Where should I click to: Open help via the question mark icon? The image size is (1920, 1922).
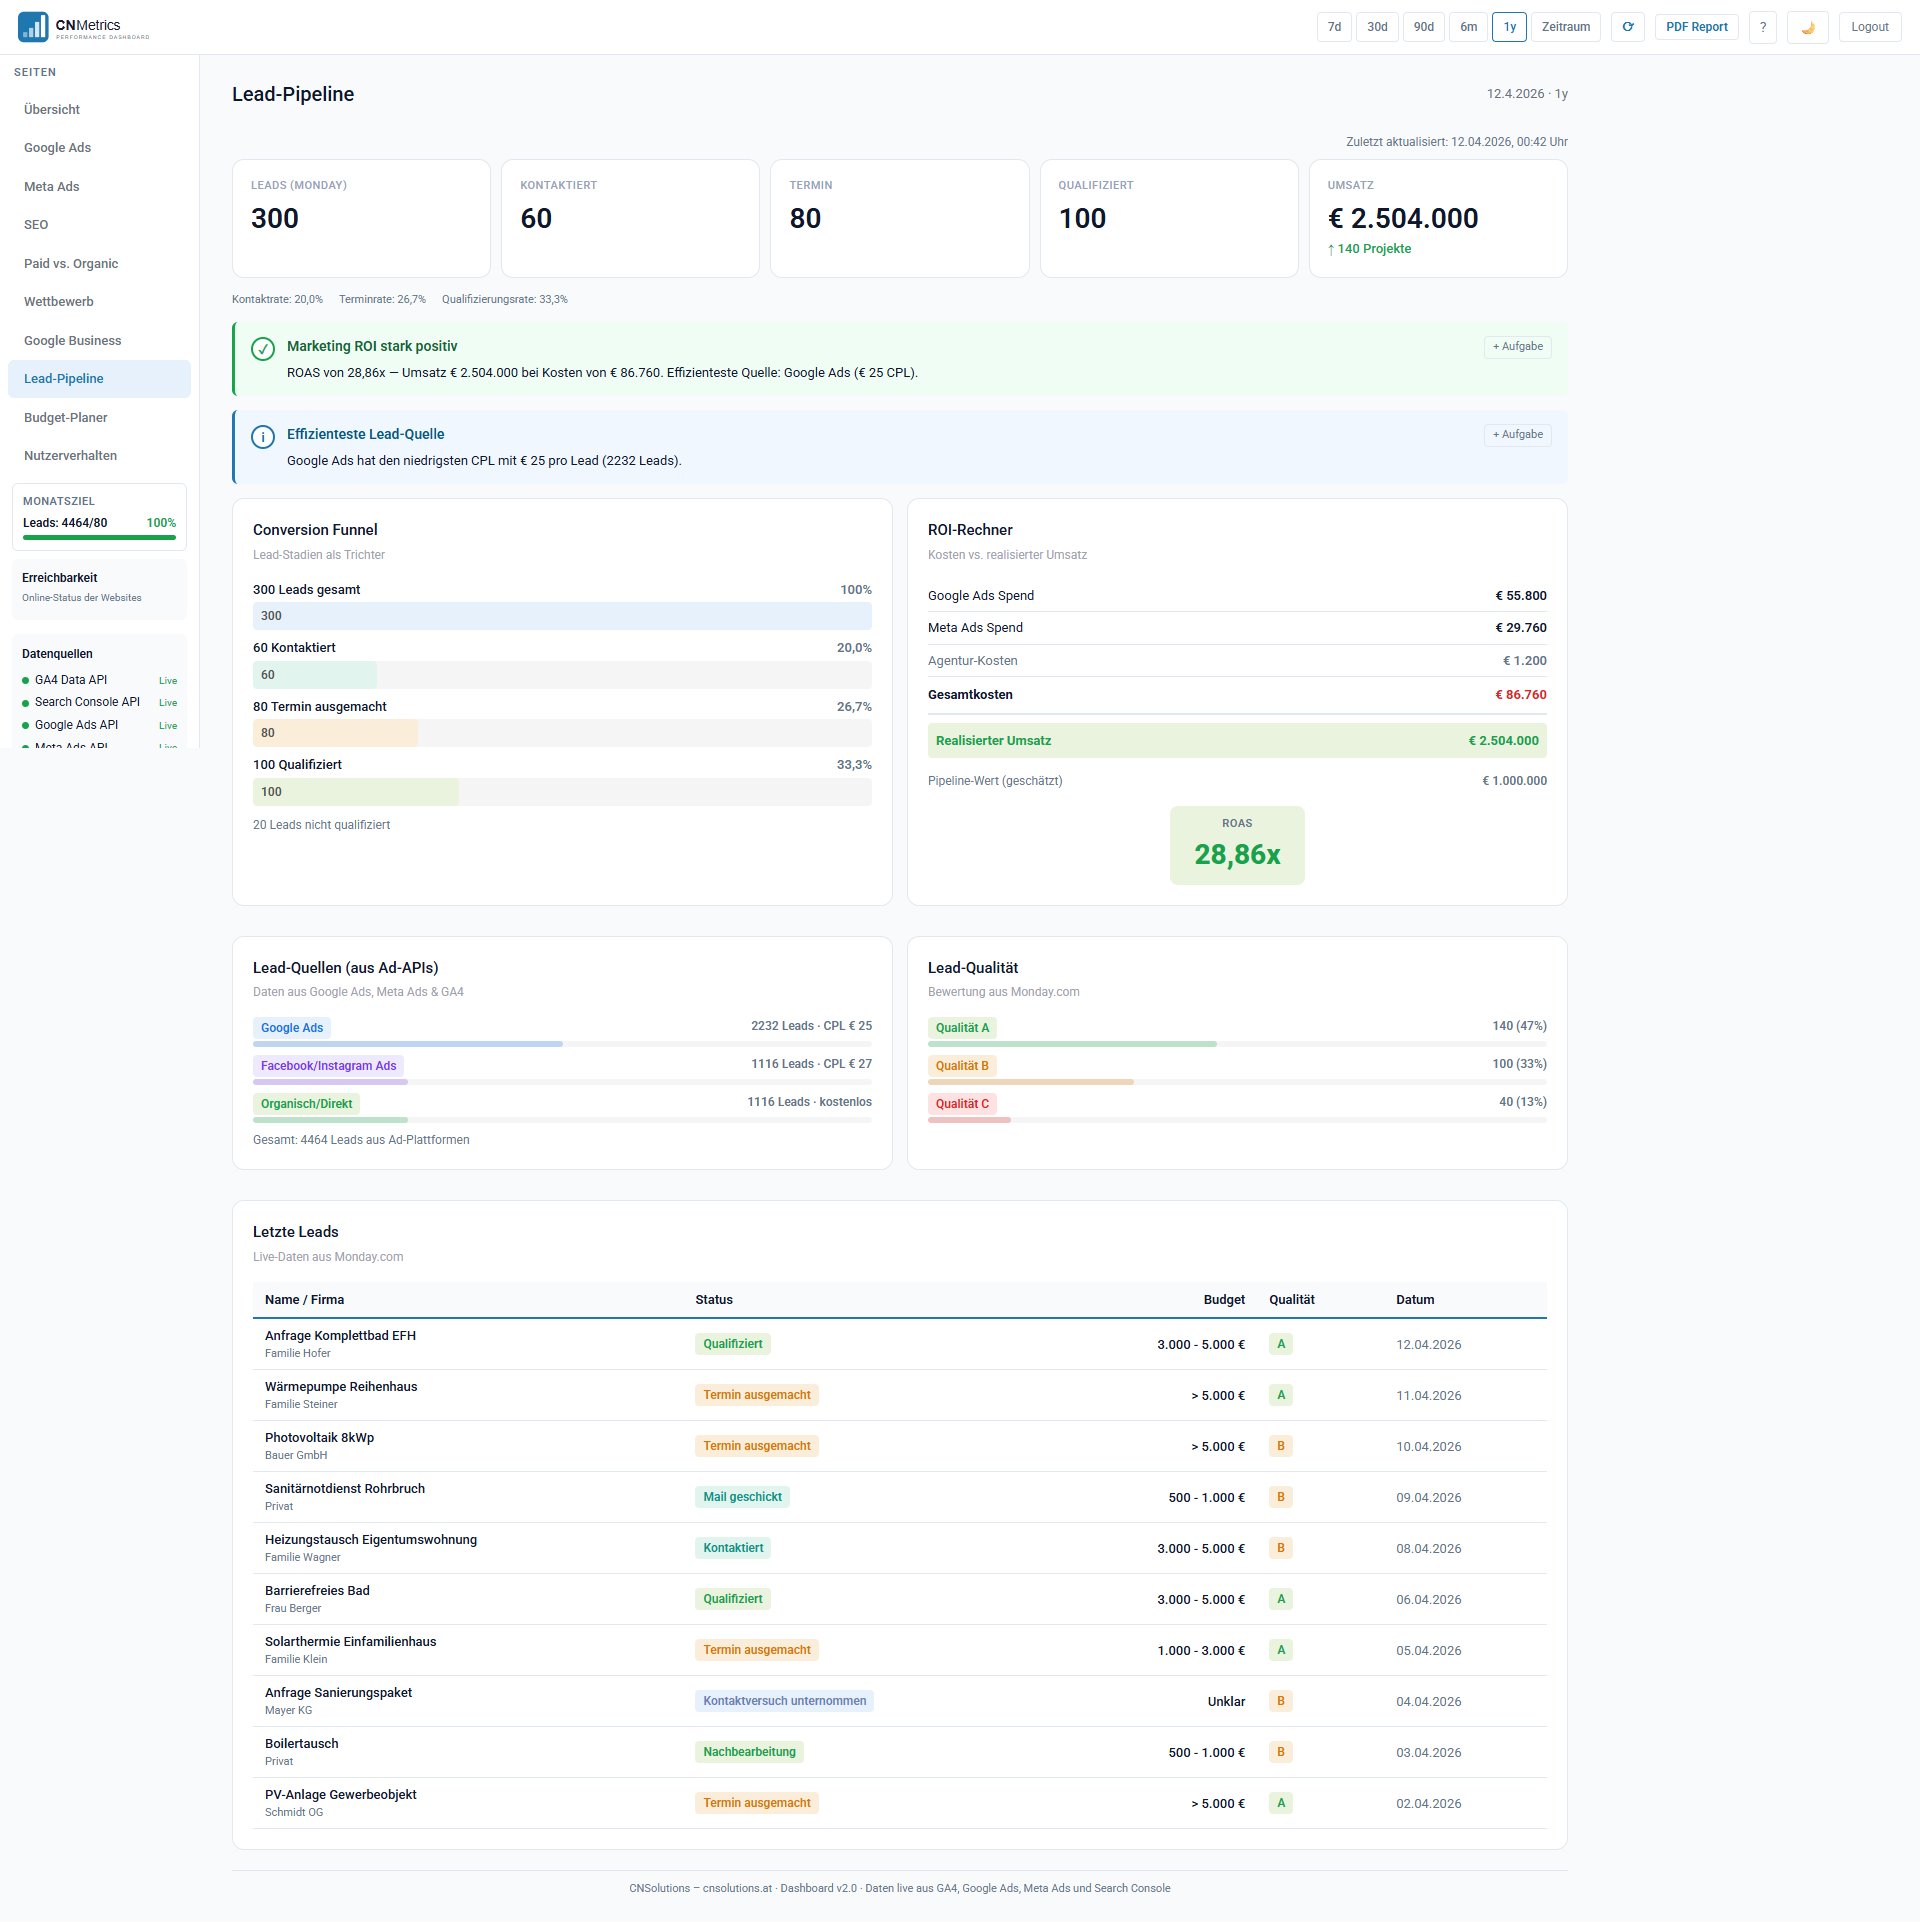click(1762, 27)
